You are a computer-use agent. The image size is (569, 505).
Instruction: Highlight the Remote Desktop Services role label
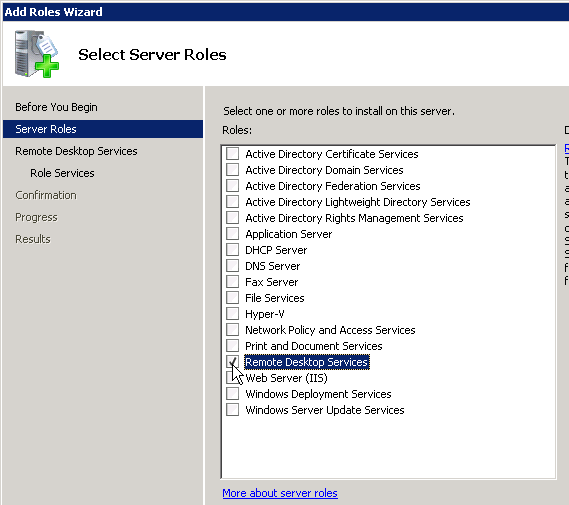(307, 362)
